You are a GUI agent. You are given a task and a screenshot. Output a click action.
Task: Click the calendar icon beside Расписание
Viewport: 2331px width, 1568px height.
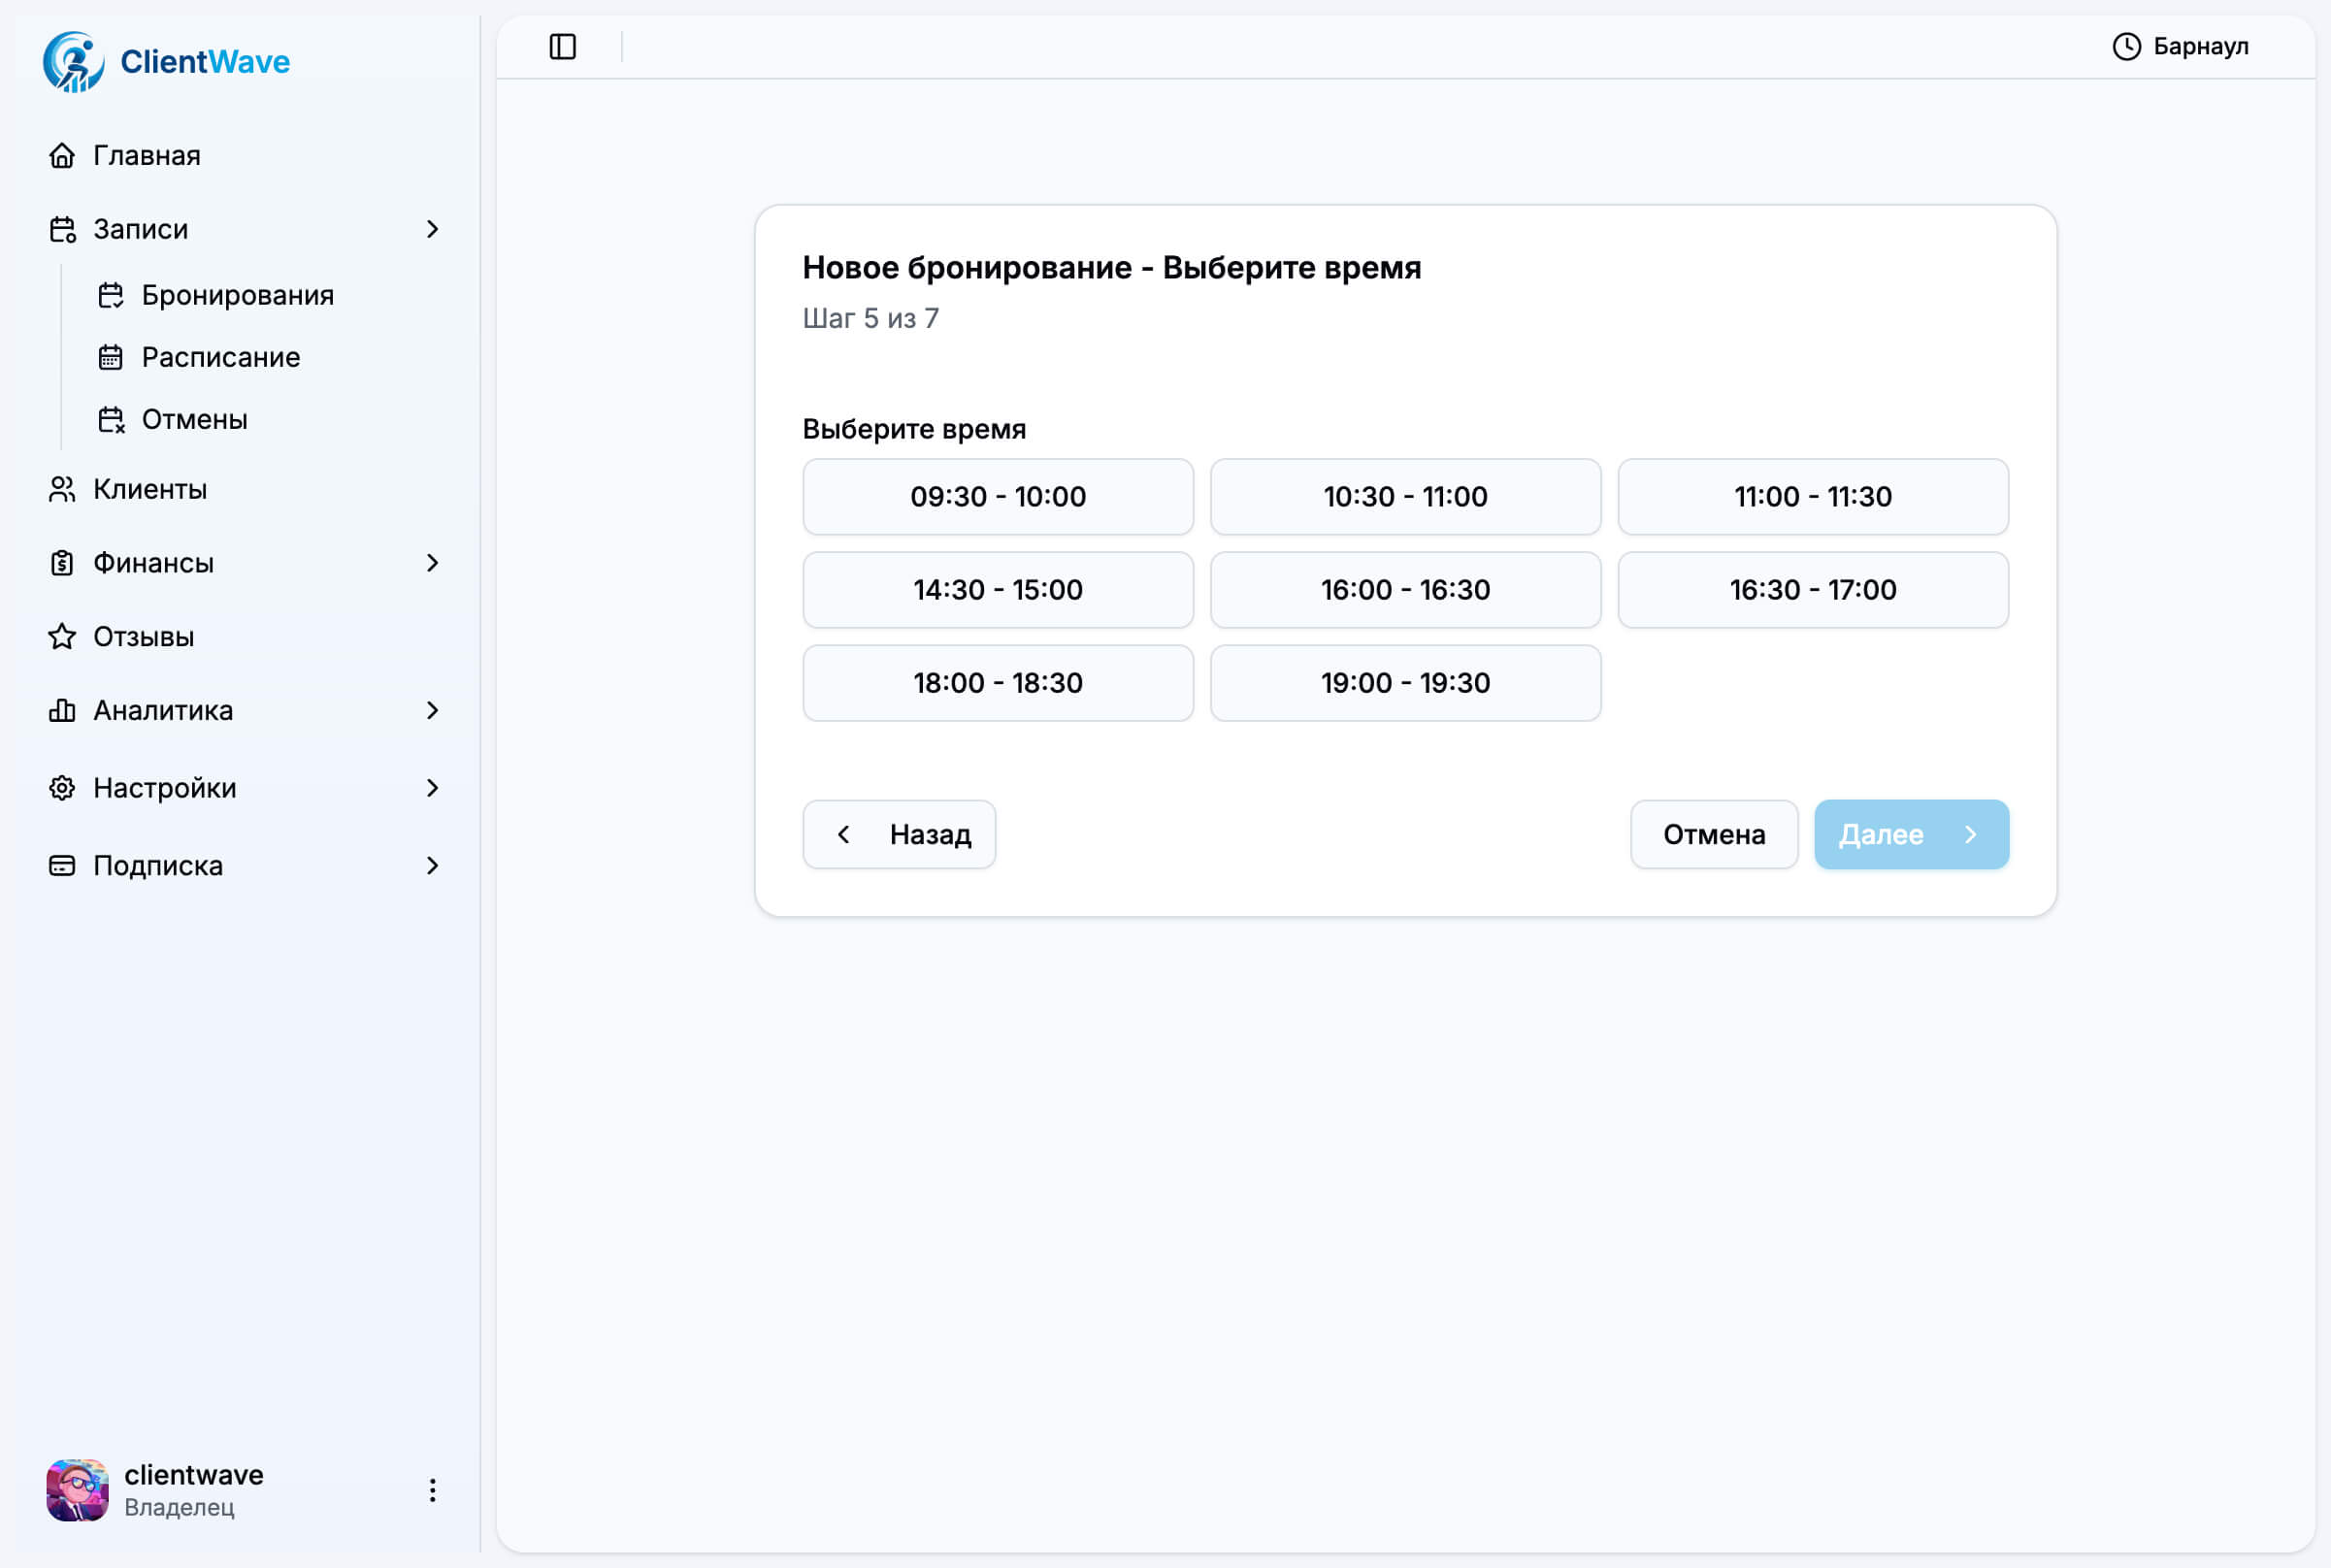(111, 358)
